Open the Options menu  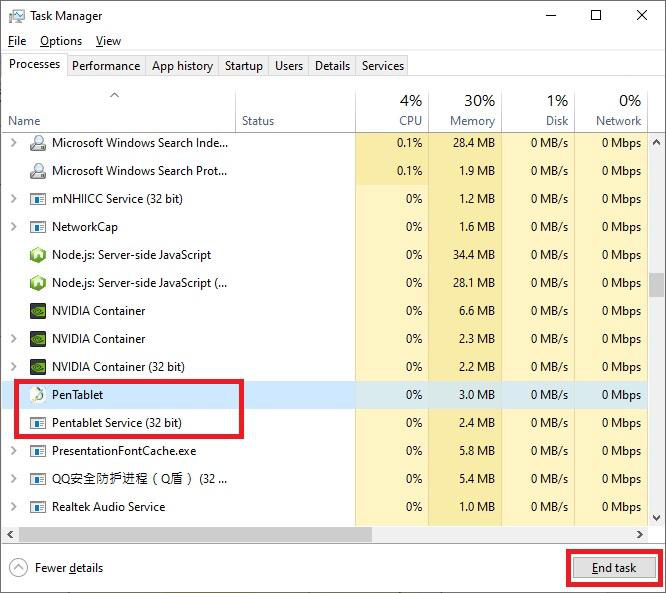[x=61, y=41]
